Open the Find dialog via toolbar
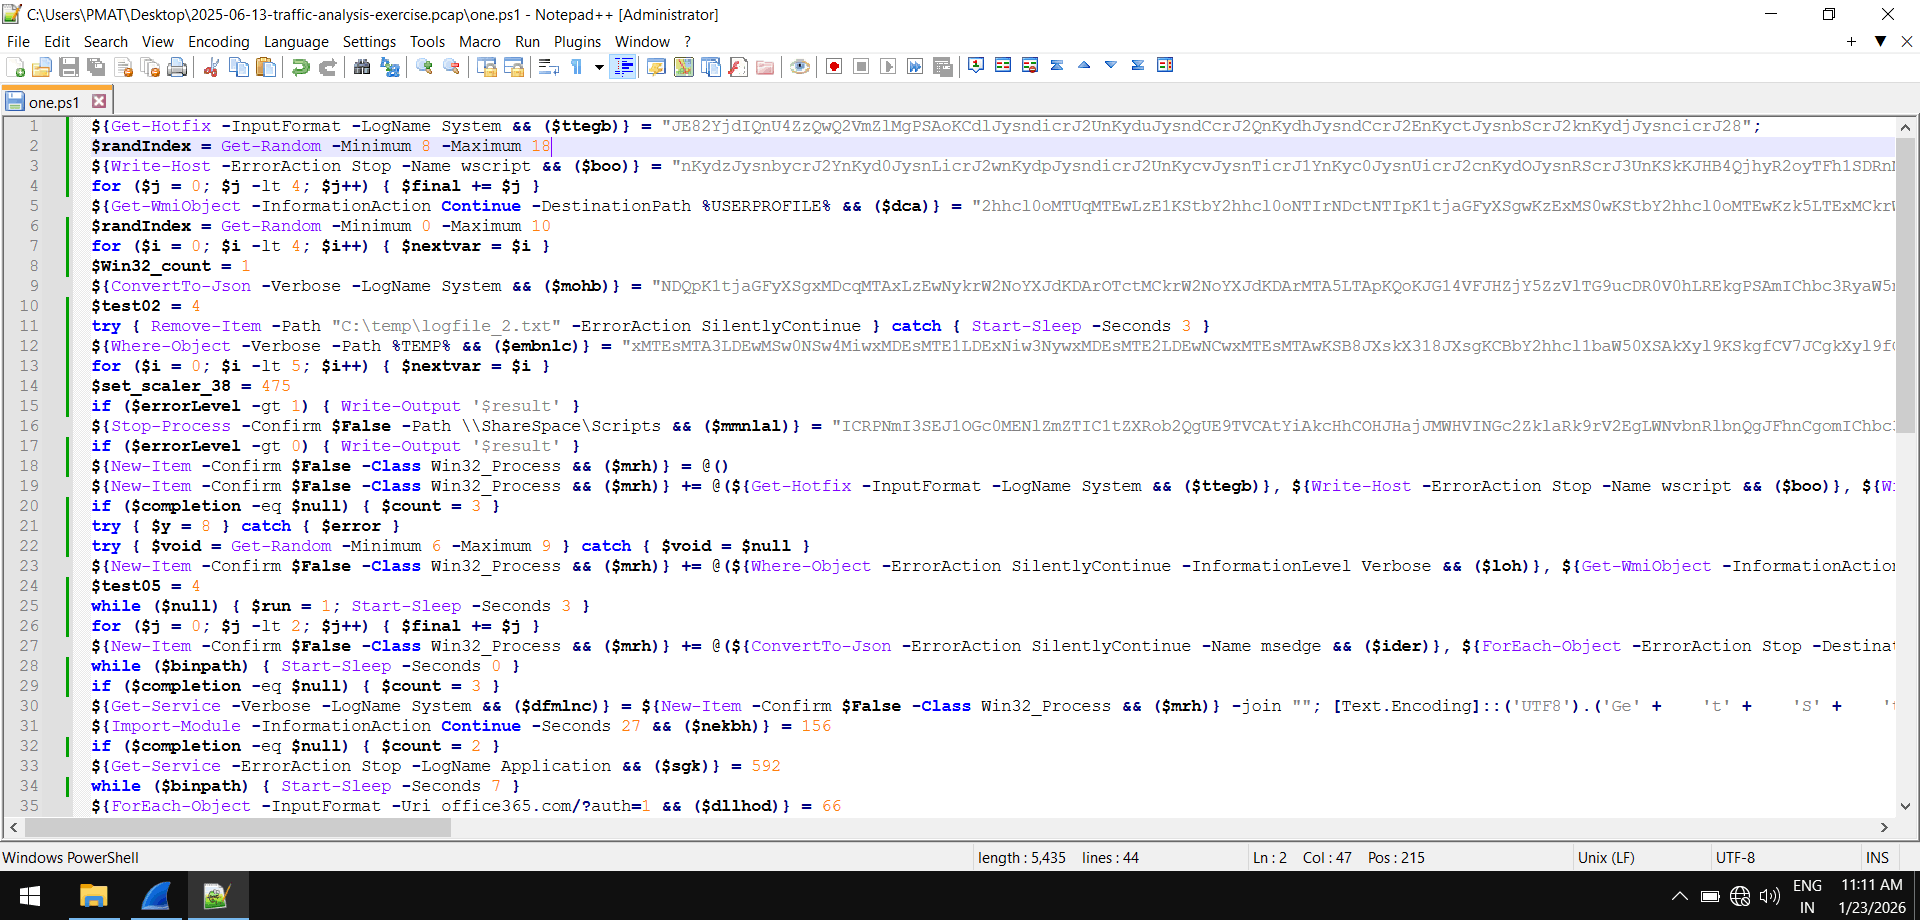The image size is (1920, 920). coord(363,66)
